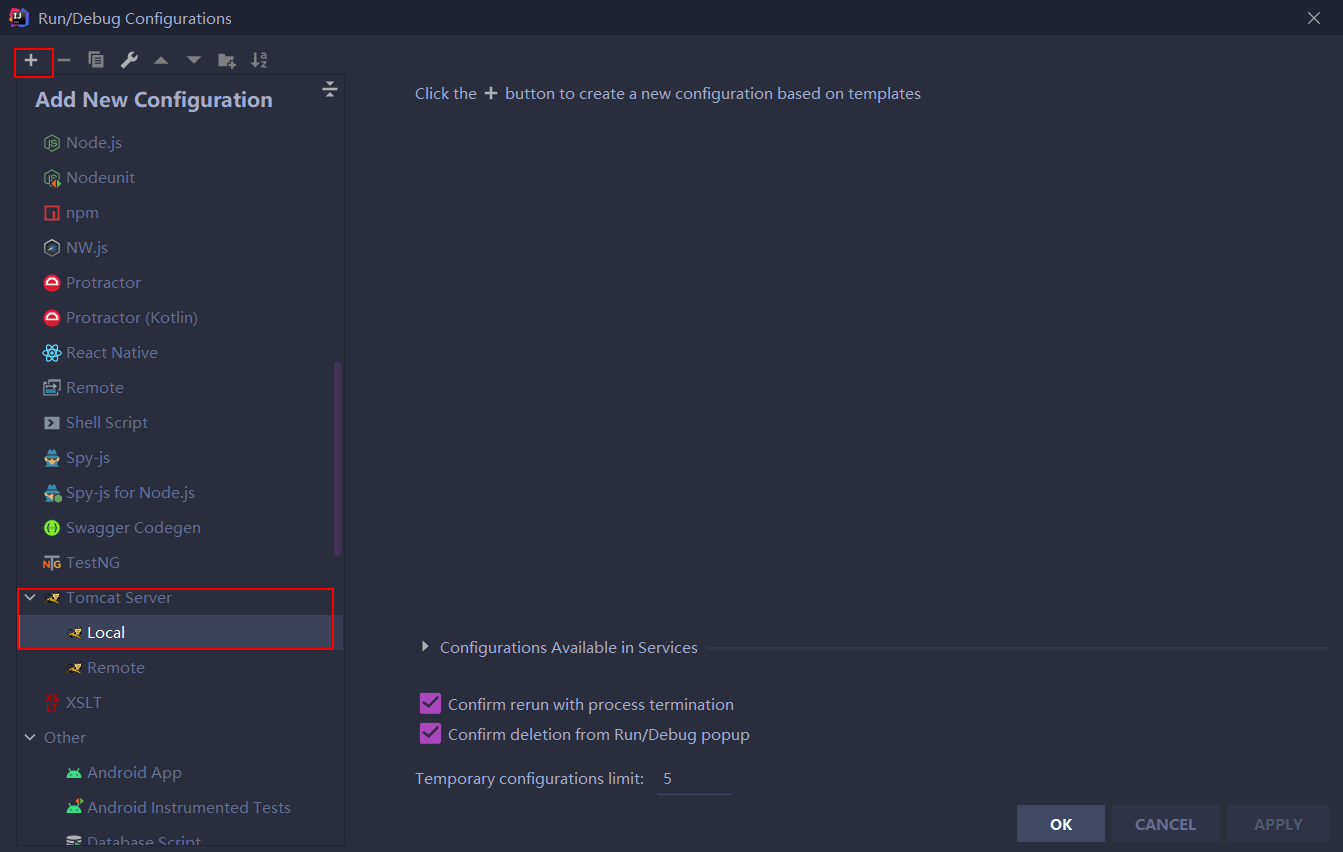
Task: Click the Add New Configuration plus button
Action: click(32, 60)
